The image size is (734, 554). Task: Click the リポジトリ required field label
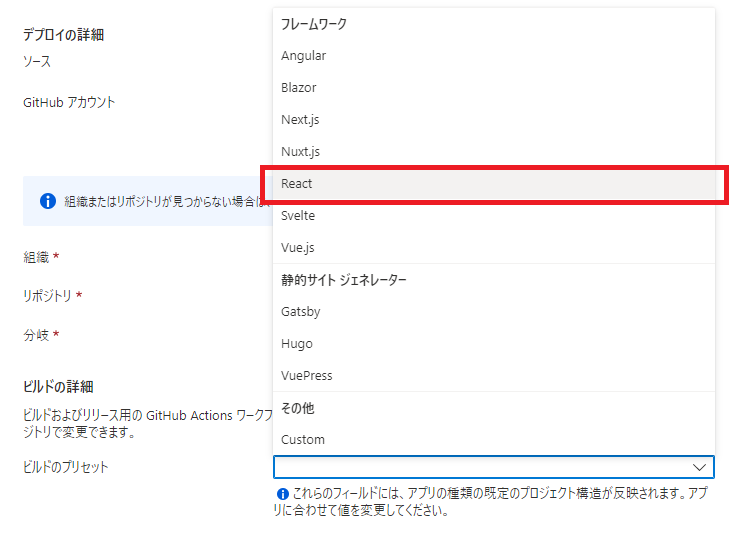coord(52,295)
